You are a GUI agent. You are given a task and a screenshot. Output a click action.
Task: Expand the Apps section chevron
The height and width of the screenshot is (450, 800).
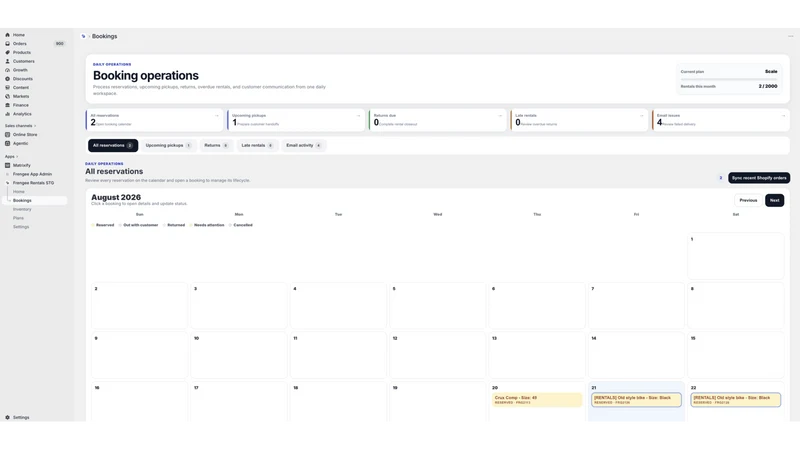click(x=17, y=157)
